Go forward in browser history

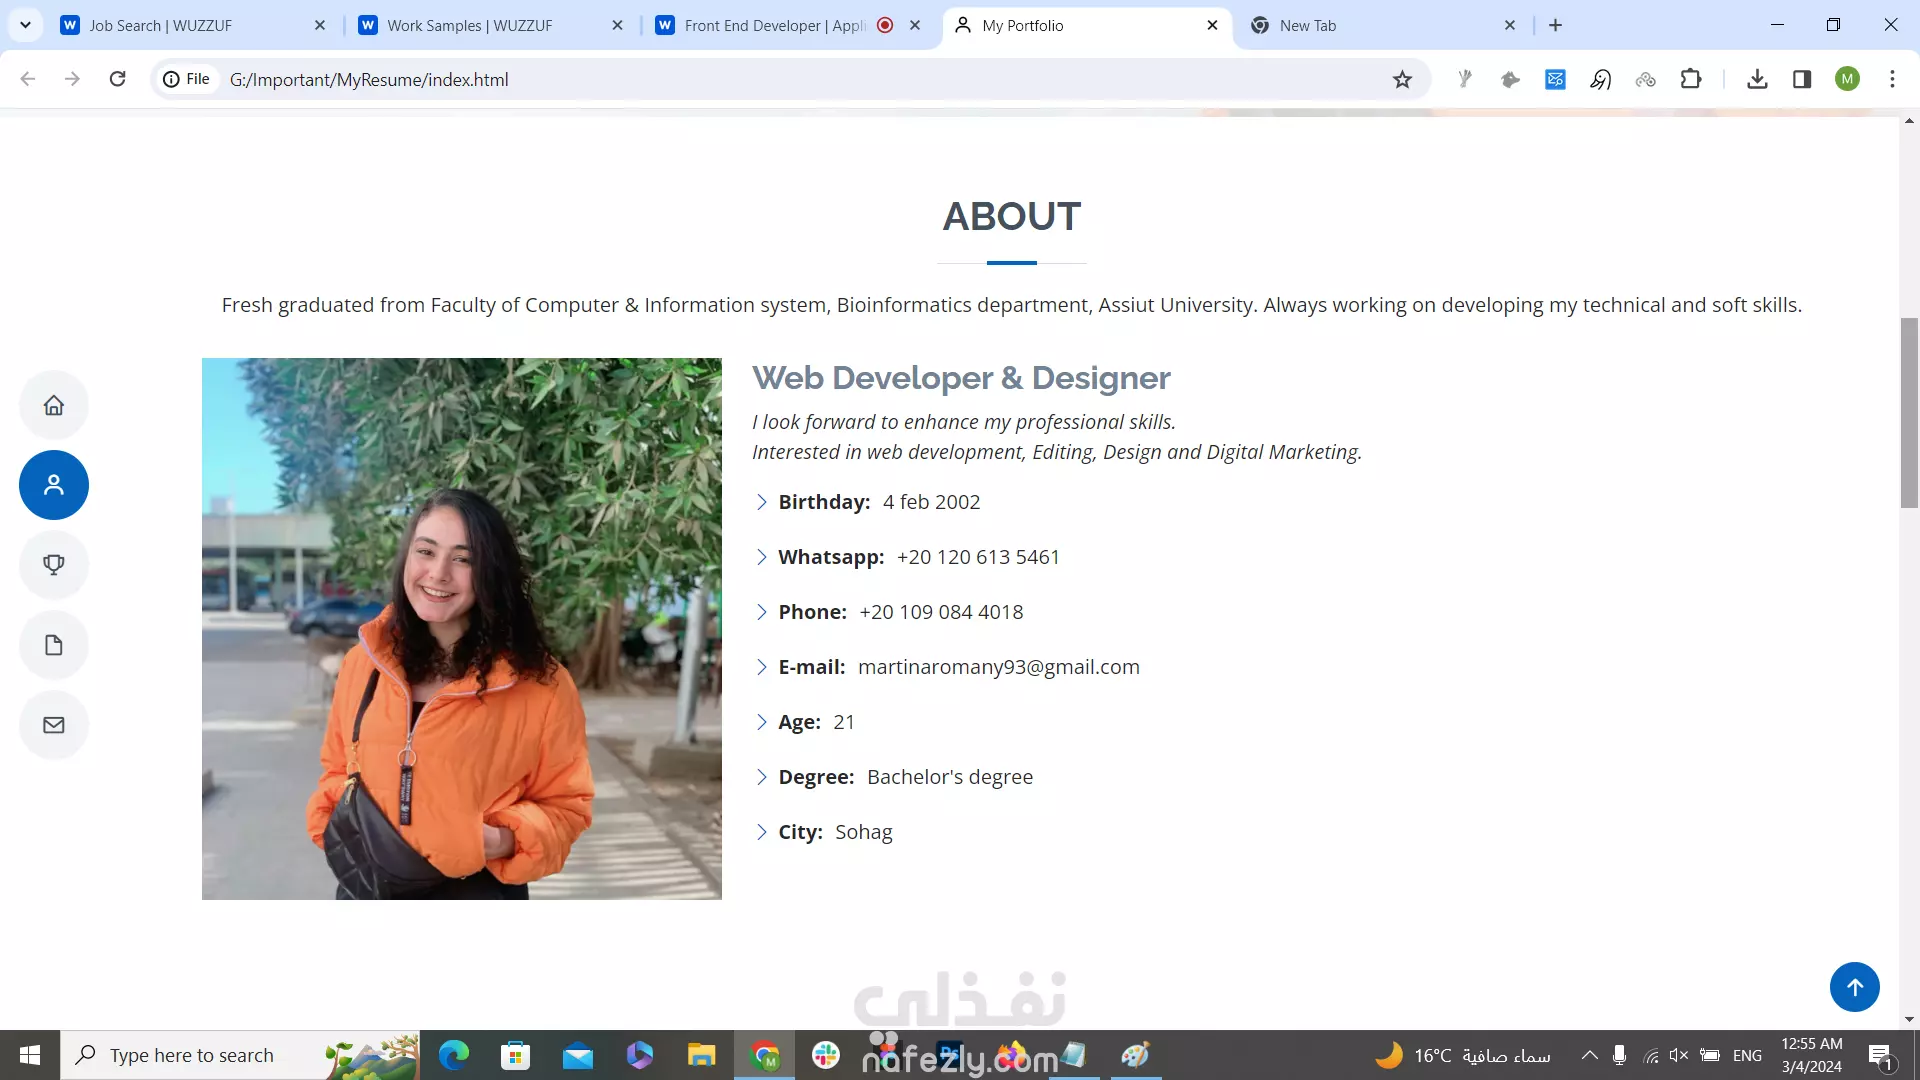(72, 79)
